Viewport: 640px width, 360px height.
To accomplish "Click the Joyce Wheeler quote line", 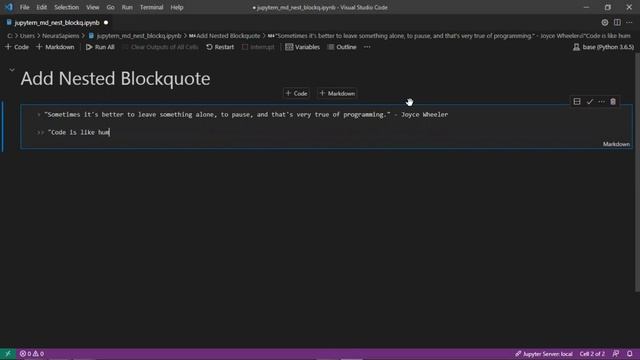I will 242,115.
